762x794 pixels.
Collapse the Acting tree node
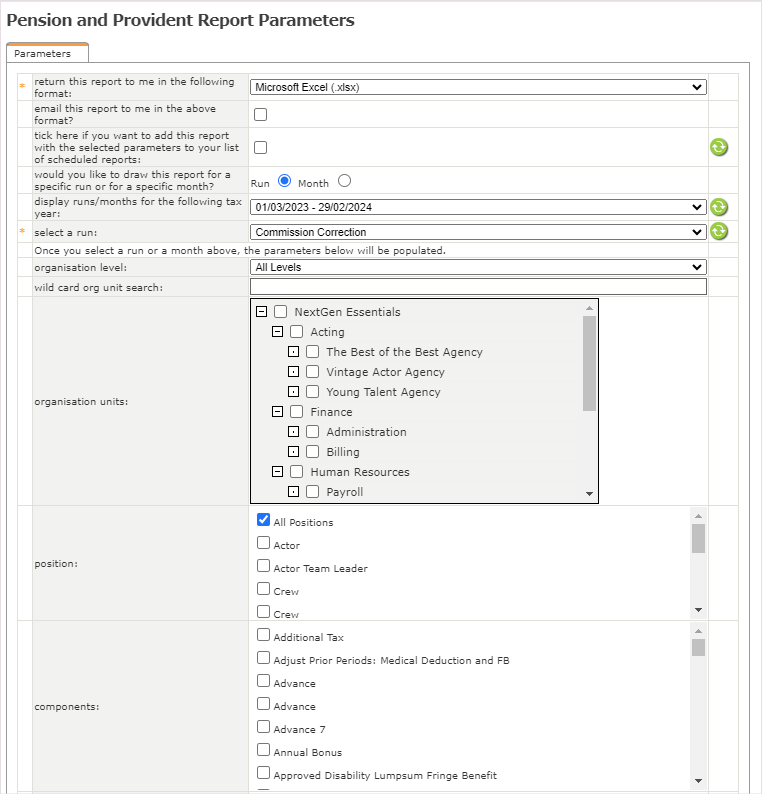point(278,332)
